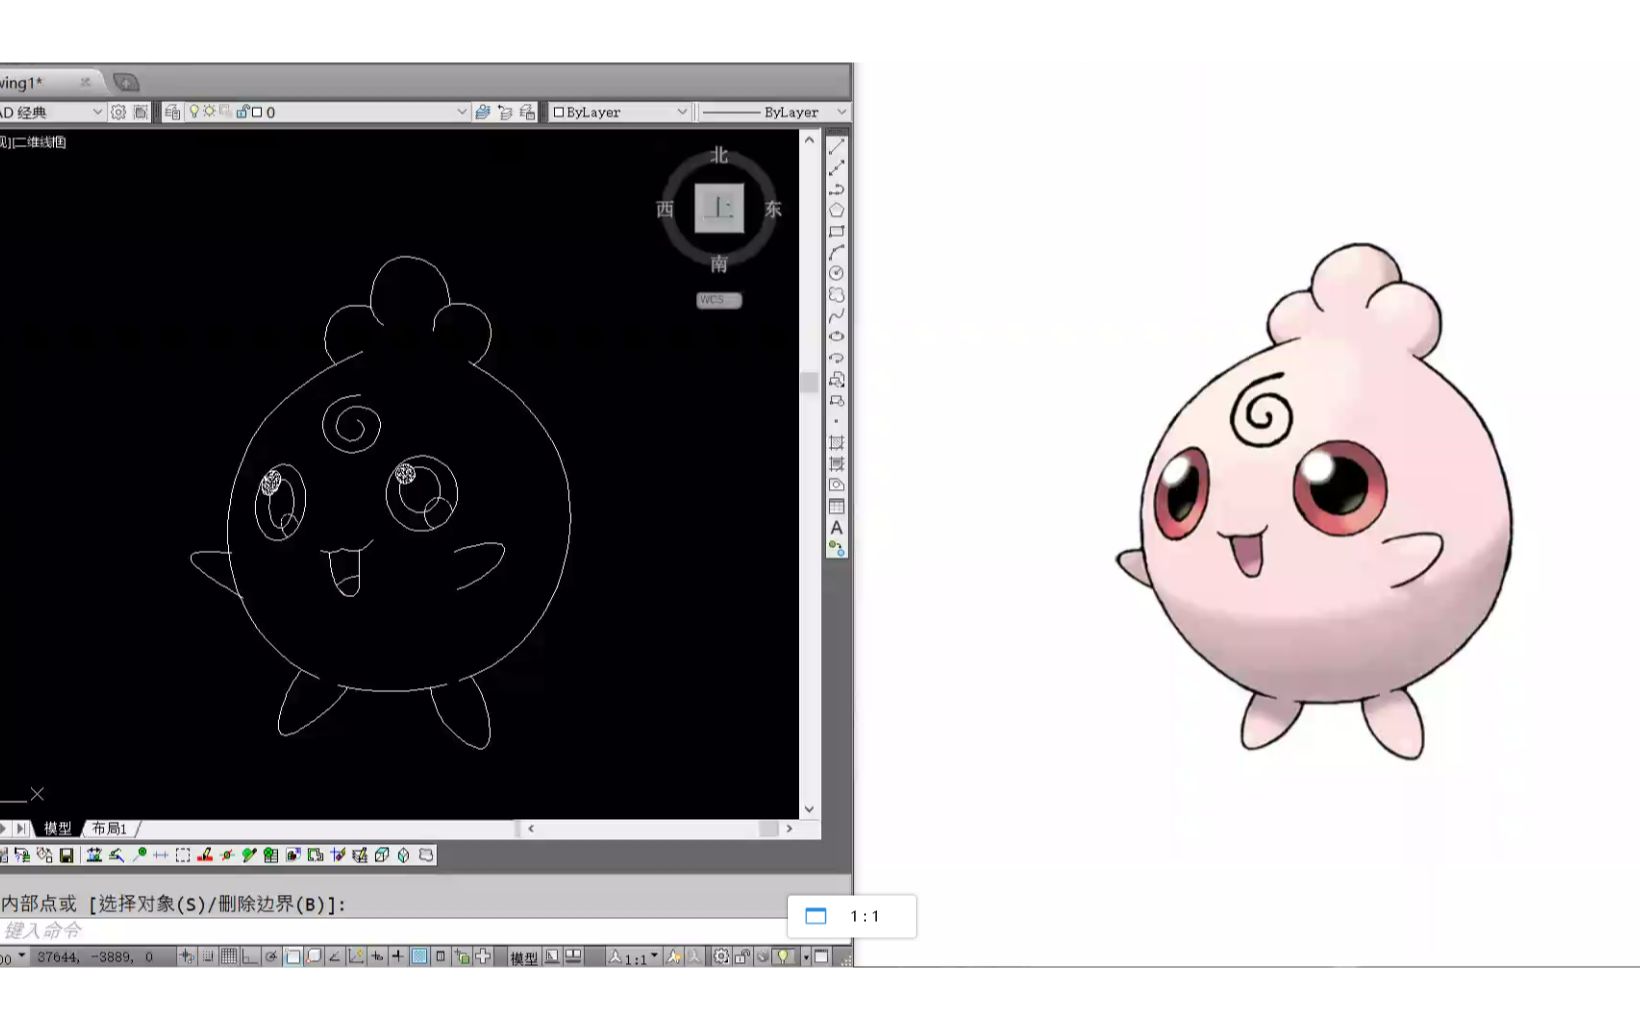The height and width of the screenshot is (1025, 1640).
Task: Open the Layer Properties Manager icon
Action: [x=172, y=112]
